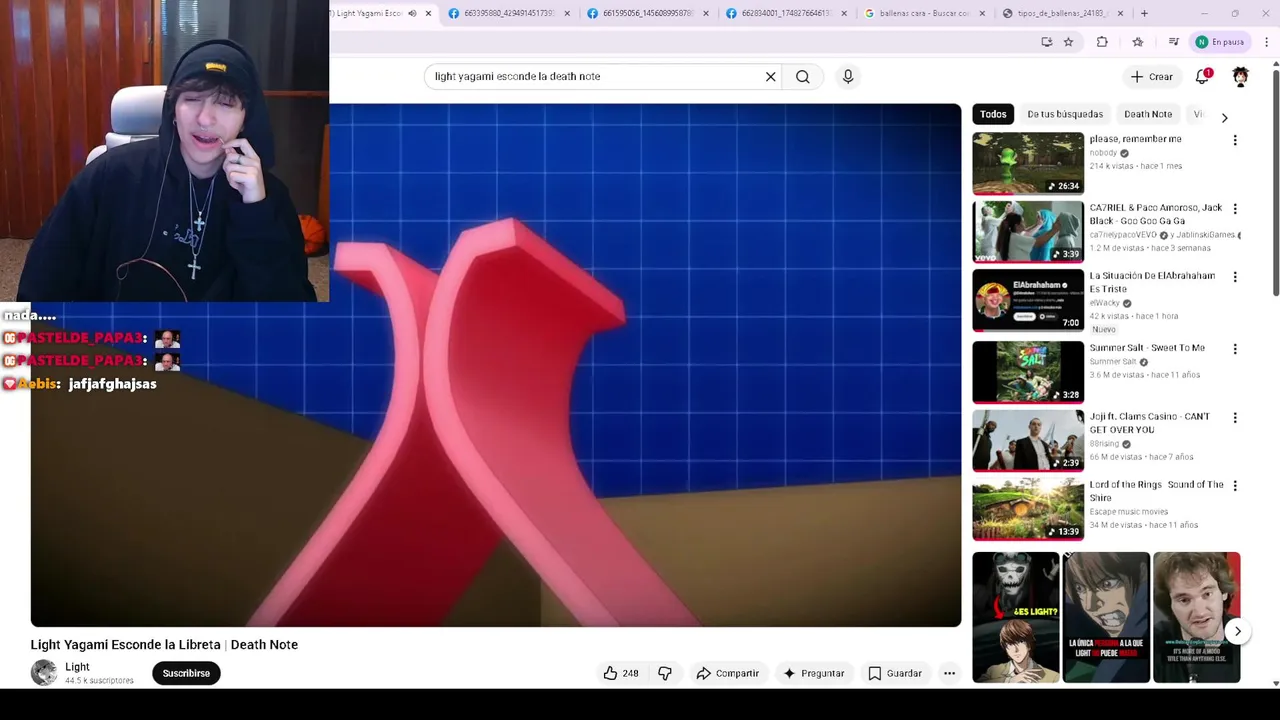
Task: Click the elWacky channel name
Action: (1105, 303)
